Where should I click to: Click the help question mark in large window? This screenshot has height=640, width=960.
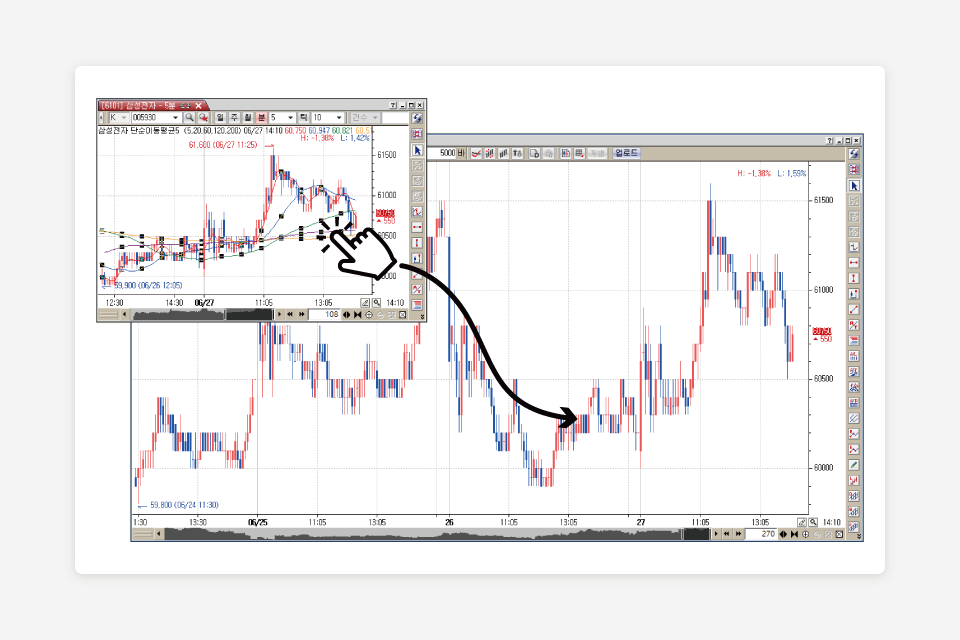click(x=830, y=142)
